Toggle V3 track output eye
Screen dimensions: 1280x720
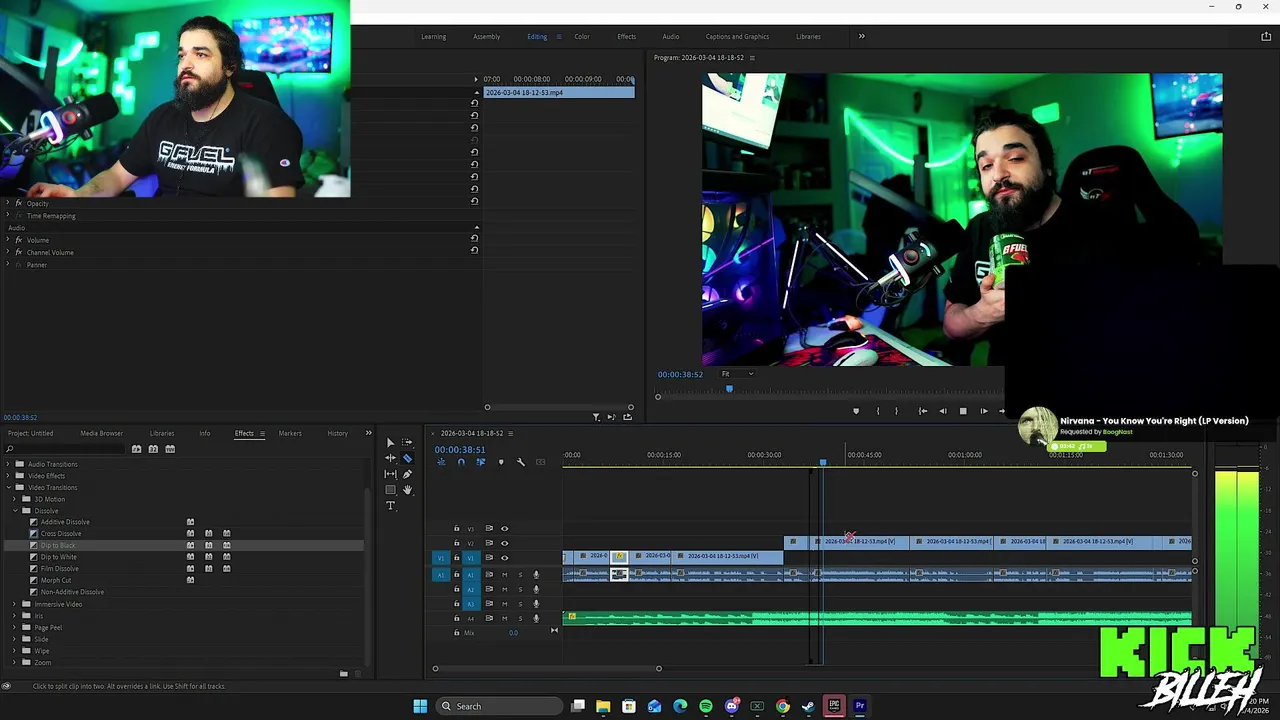(x=504, y=529)
